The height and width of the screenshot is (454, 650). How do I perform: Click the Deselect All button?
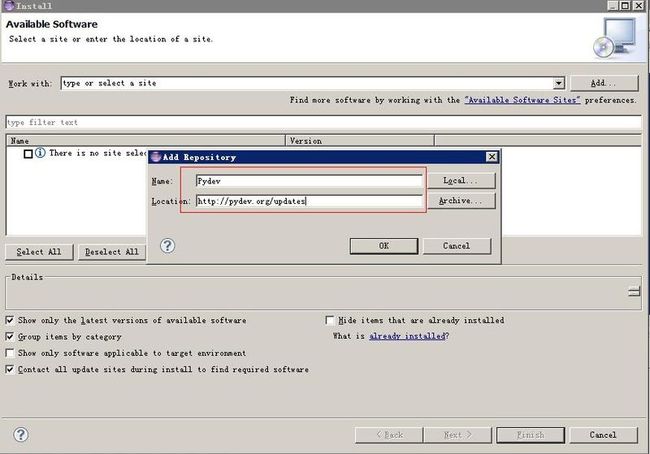[112, 252]
